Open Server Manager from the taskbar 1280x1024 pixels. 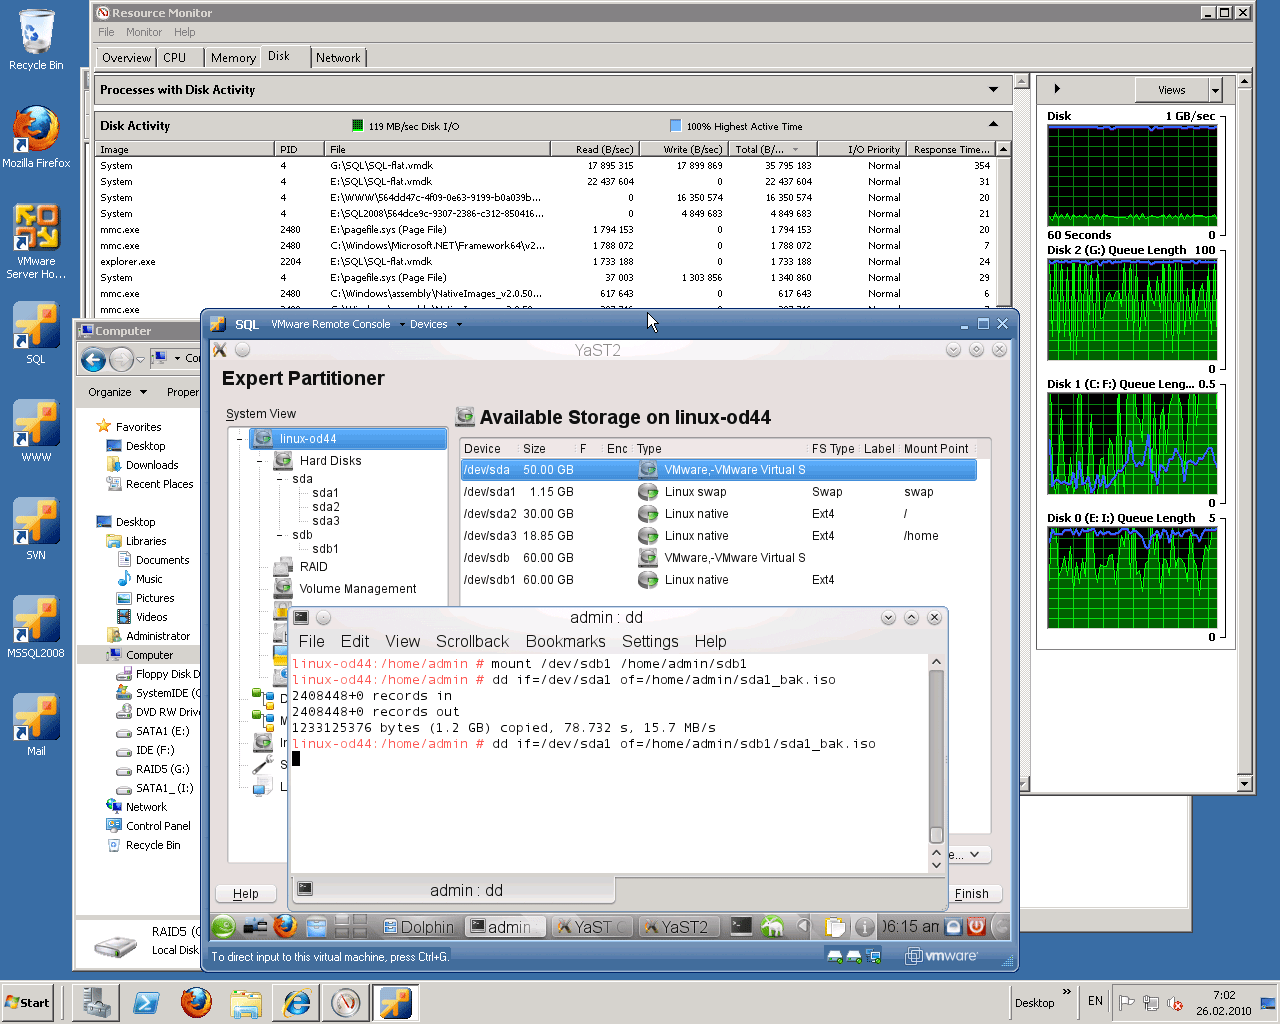(96, 1002)
